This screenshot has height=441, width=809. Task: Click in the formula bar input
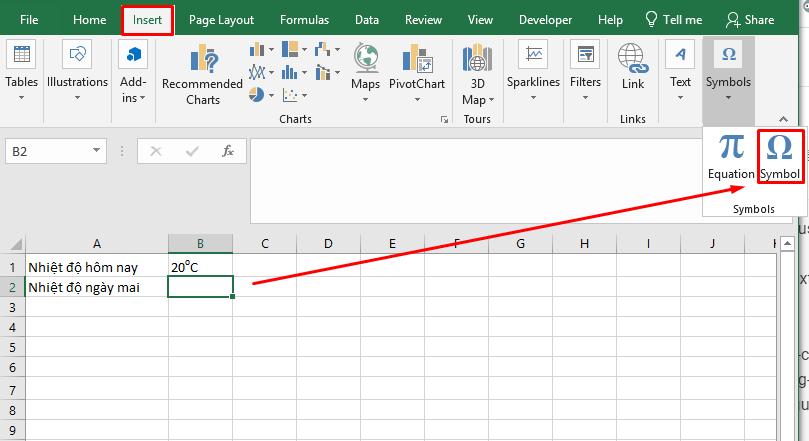[x=475, y=181]
